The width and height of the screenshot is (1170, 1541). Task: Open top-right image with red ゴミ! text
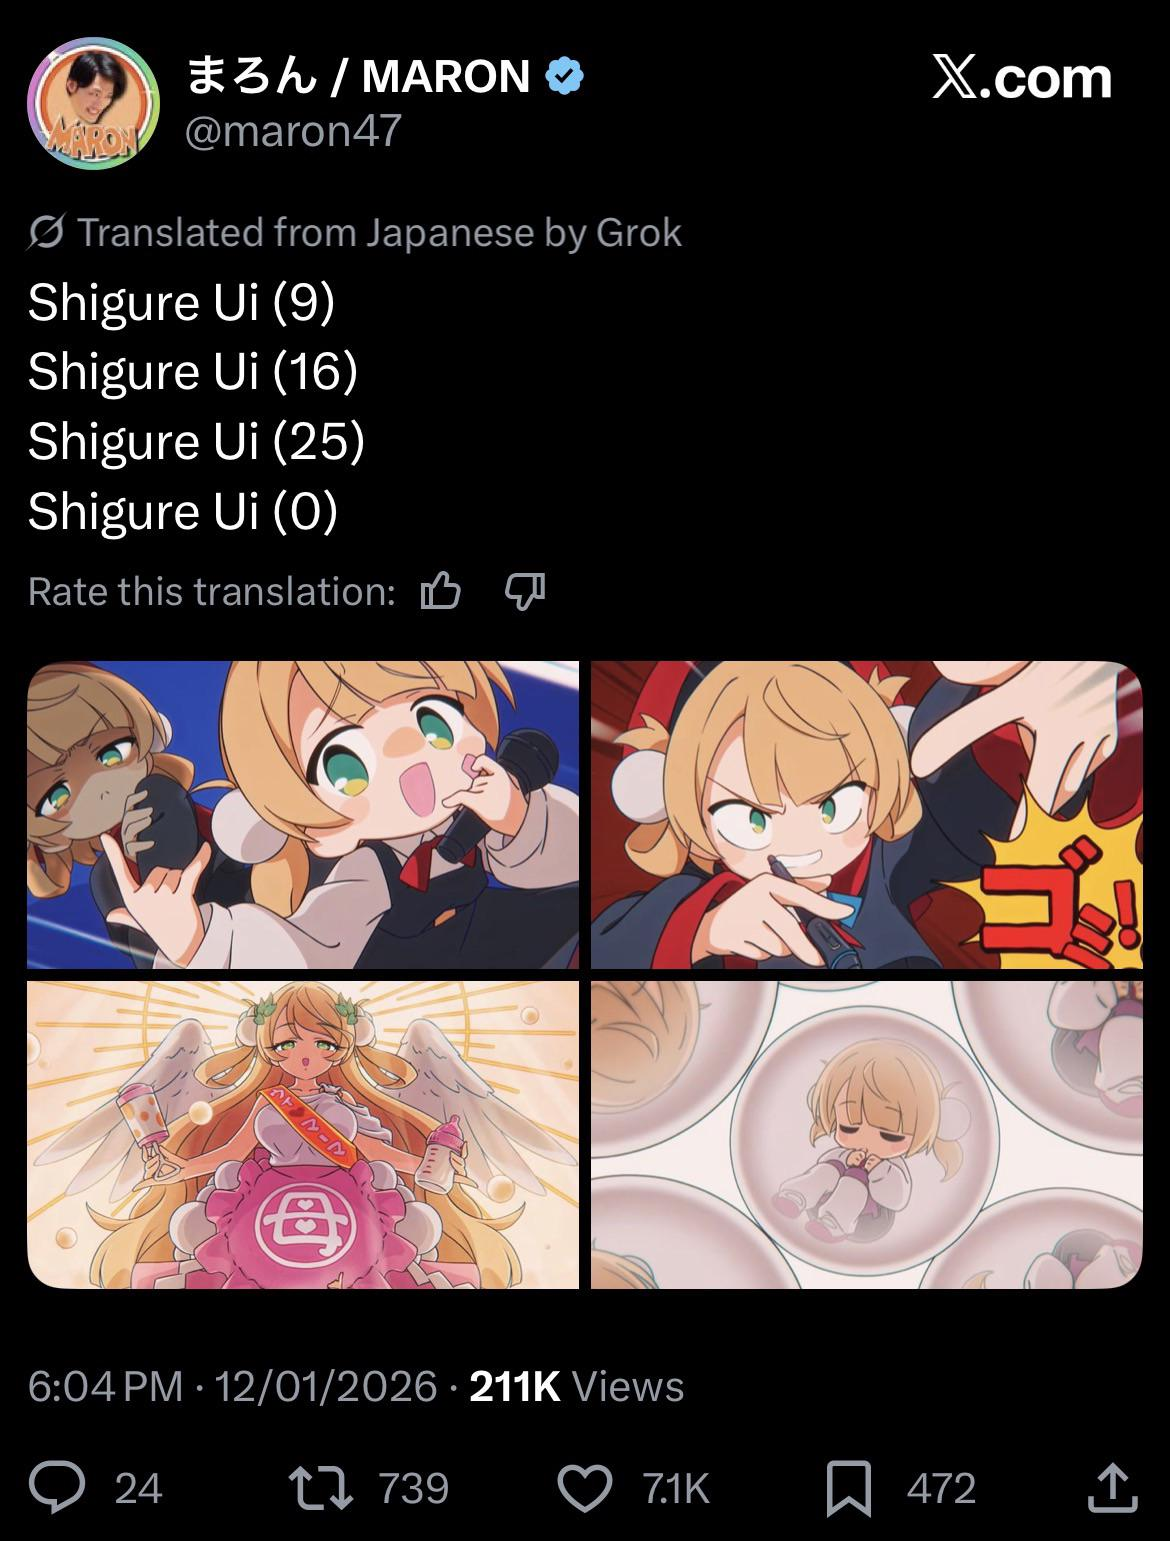pyautogui.click(x=866, y=815)
